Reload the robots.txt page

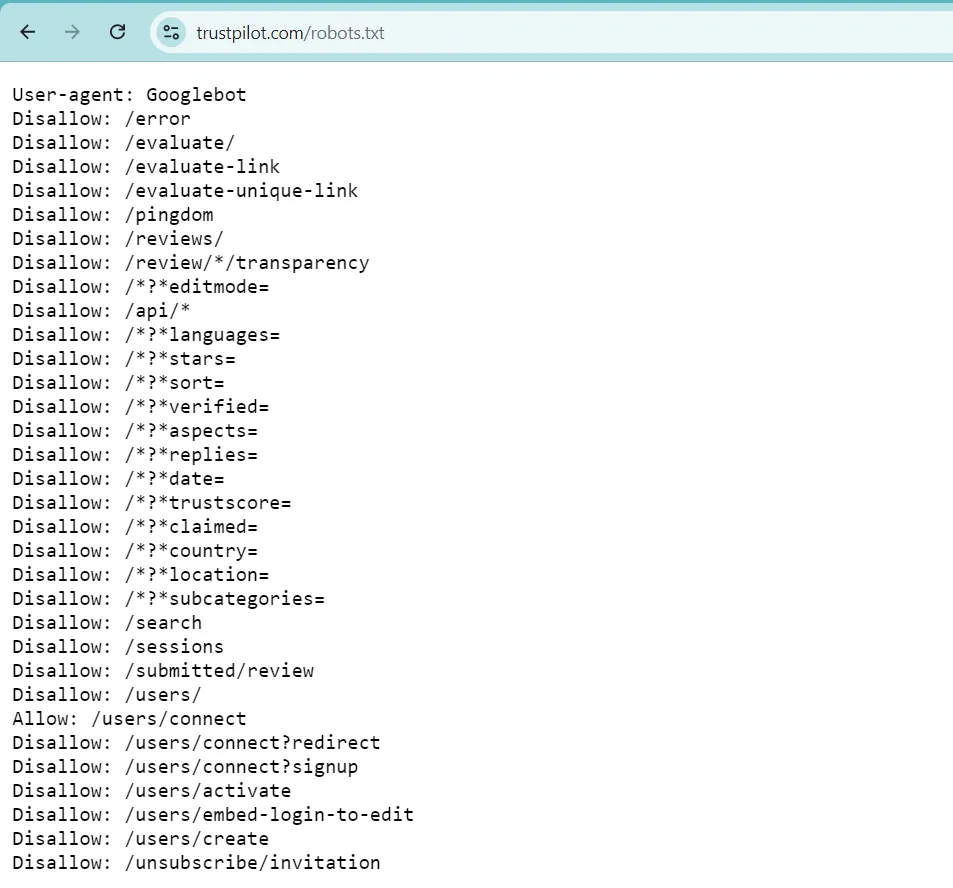tap(117, 32)
